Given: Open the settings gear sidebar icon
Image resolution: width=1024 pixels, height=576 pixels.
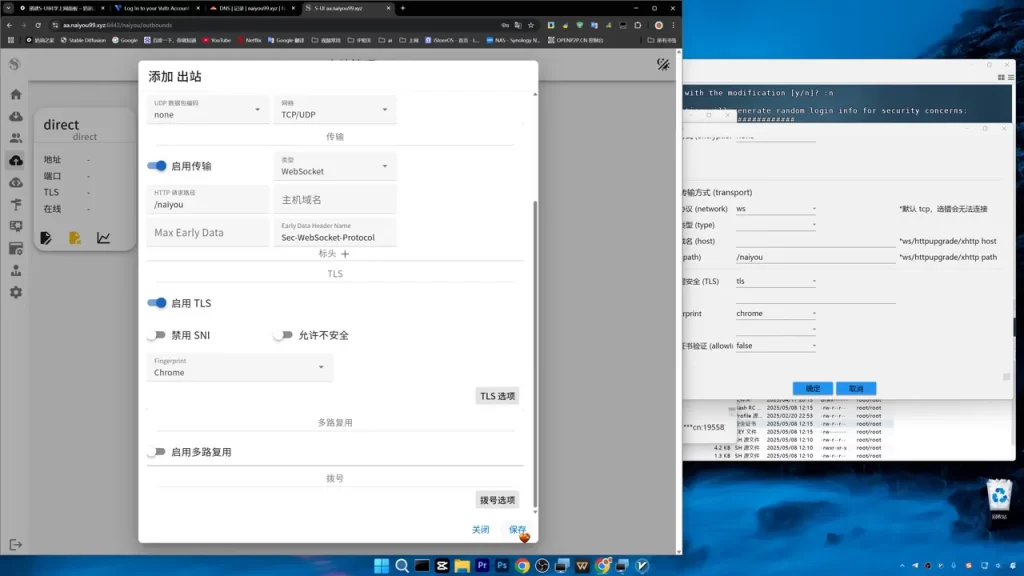Looking at the screenshot, I should (x=16, y=293).
